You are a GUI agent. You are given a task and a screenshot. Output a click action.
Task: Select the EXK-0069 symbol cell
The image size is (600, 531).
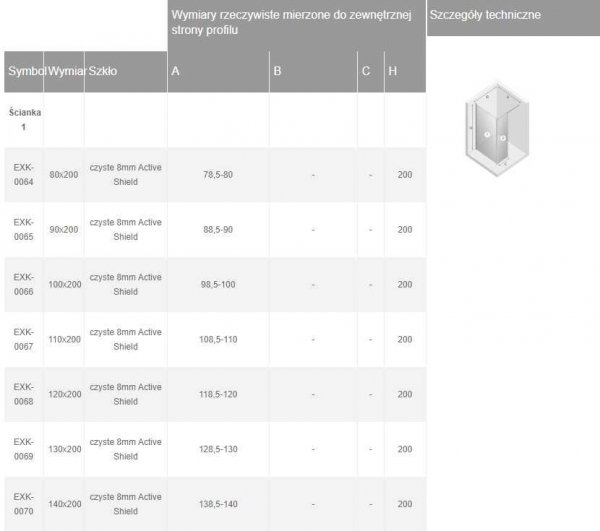(24, 449)
